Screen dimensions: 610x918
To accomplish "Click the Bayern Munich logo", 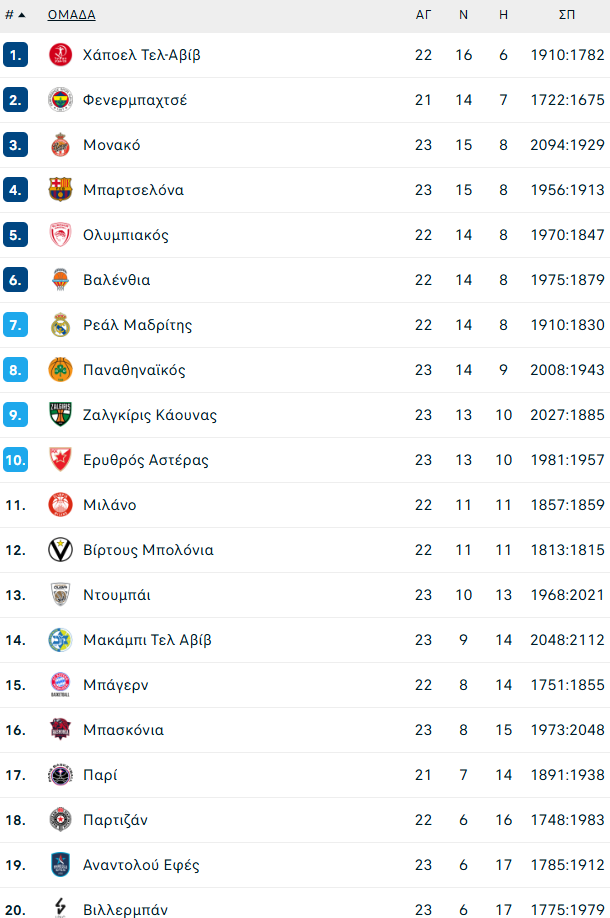I will click(x=60, y=685).
